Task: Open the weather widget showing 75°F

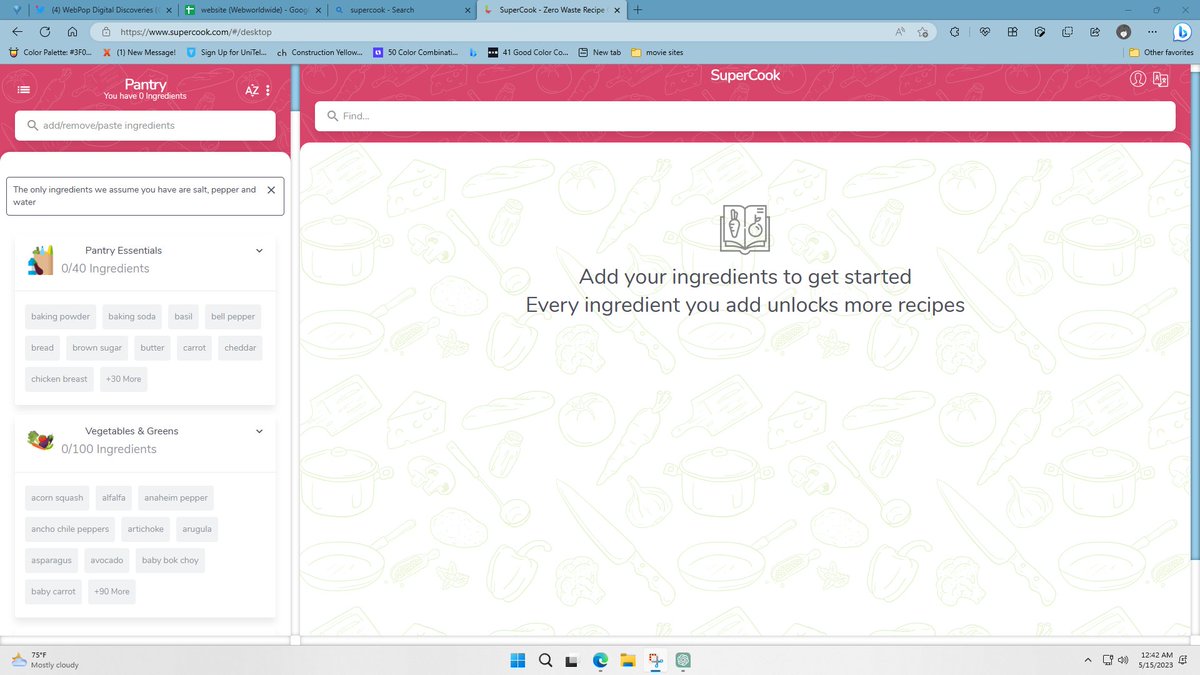Action: pos(45,659)
